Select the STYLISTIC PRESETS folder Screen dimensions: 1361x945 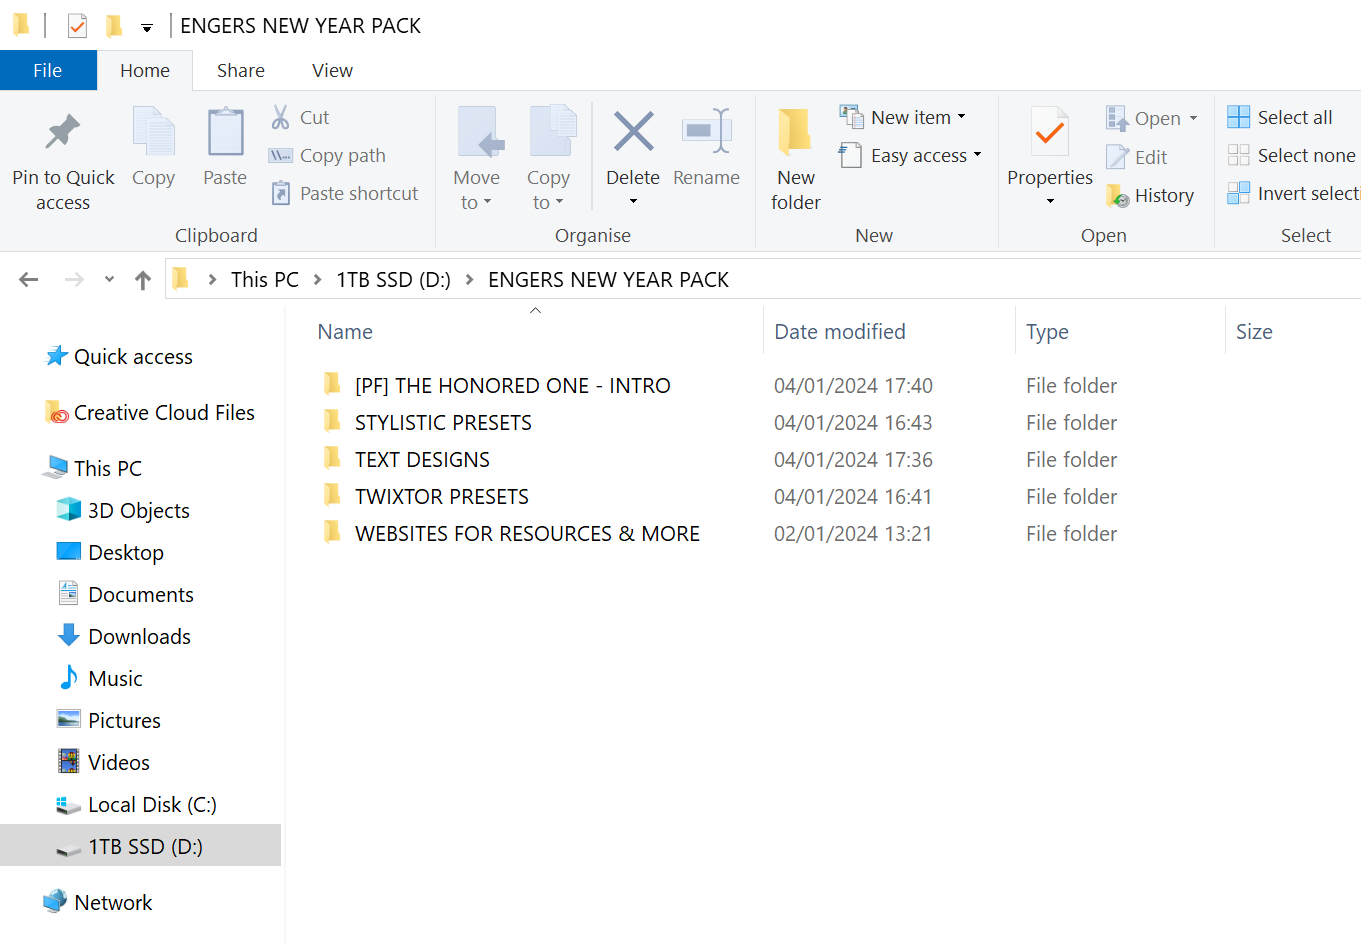coord(443,423)
